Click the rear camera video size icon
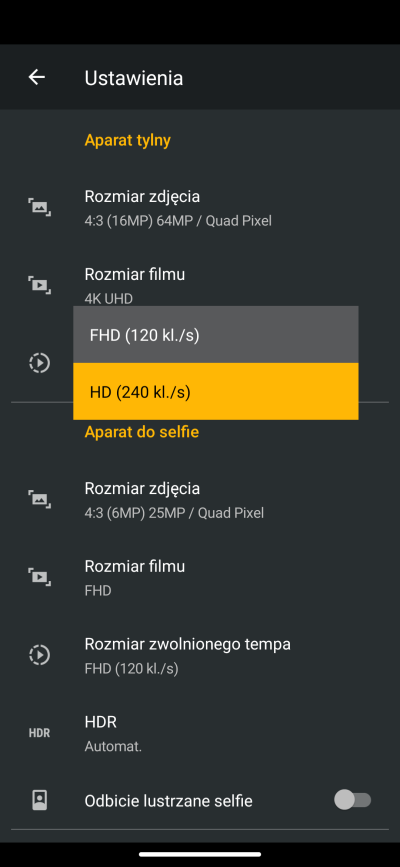400x867 pixels. [x=39, y=285]
